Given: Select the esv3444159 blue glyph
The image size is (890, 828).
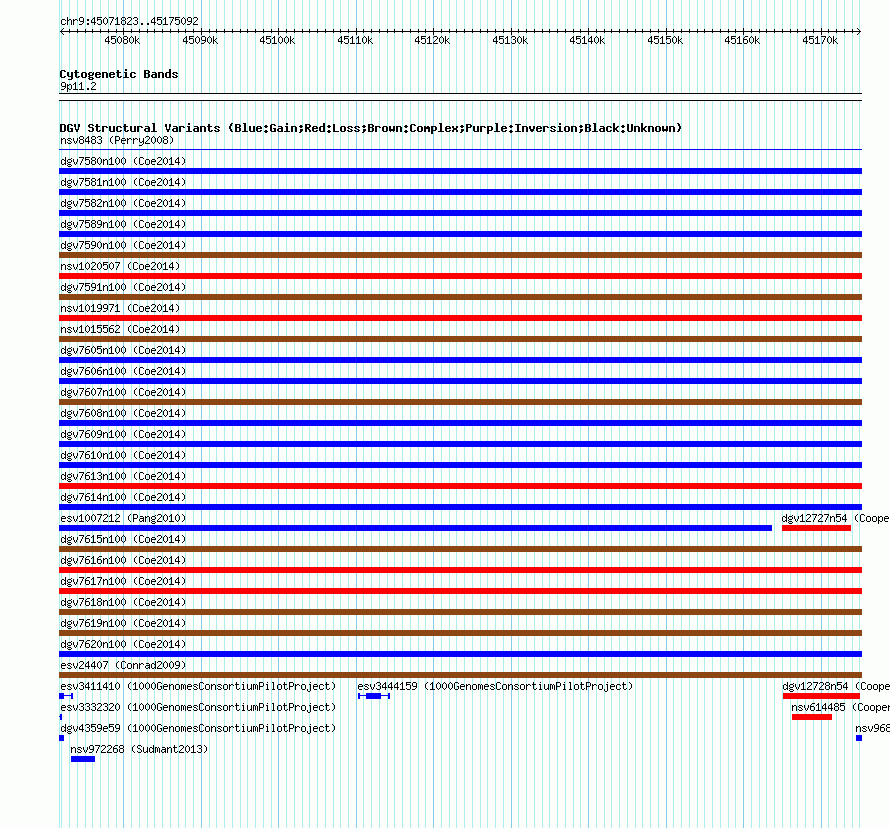Looking at the screenshot, I should pyautogui.click(x=373, y=696).
